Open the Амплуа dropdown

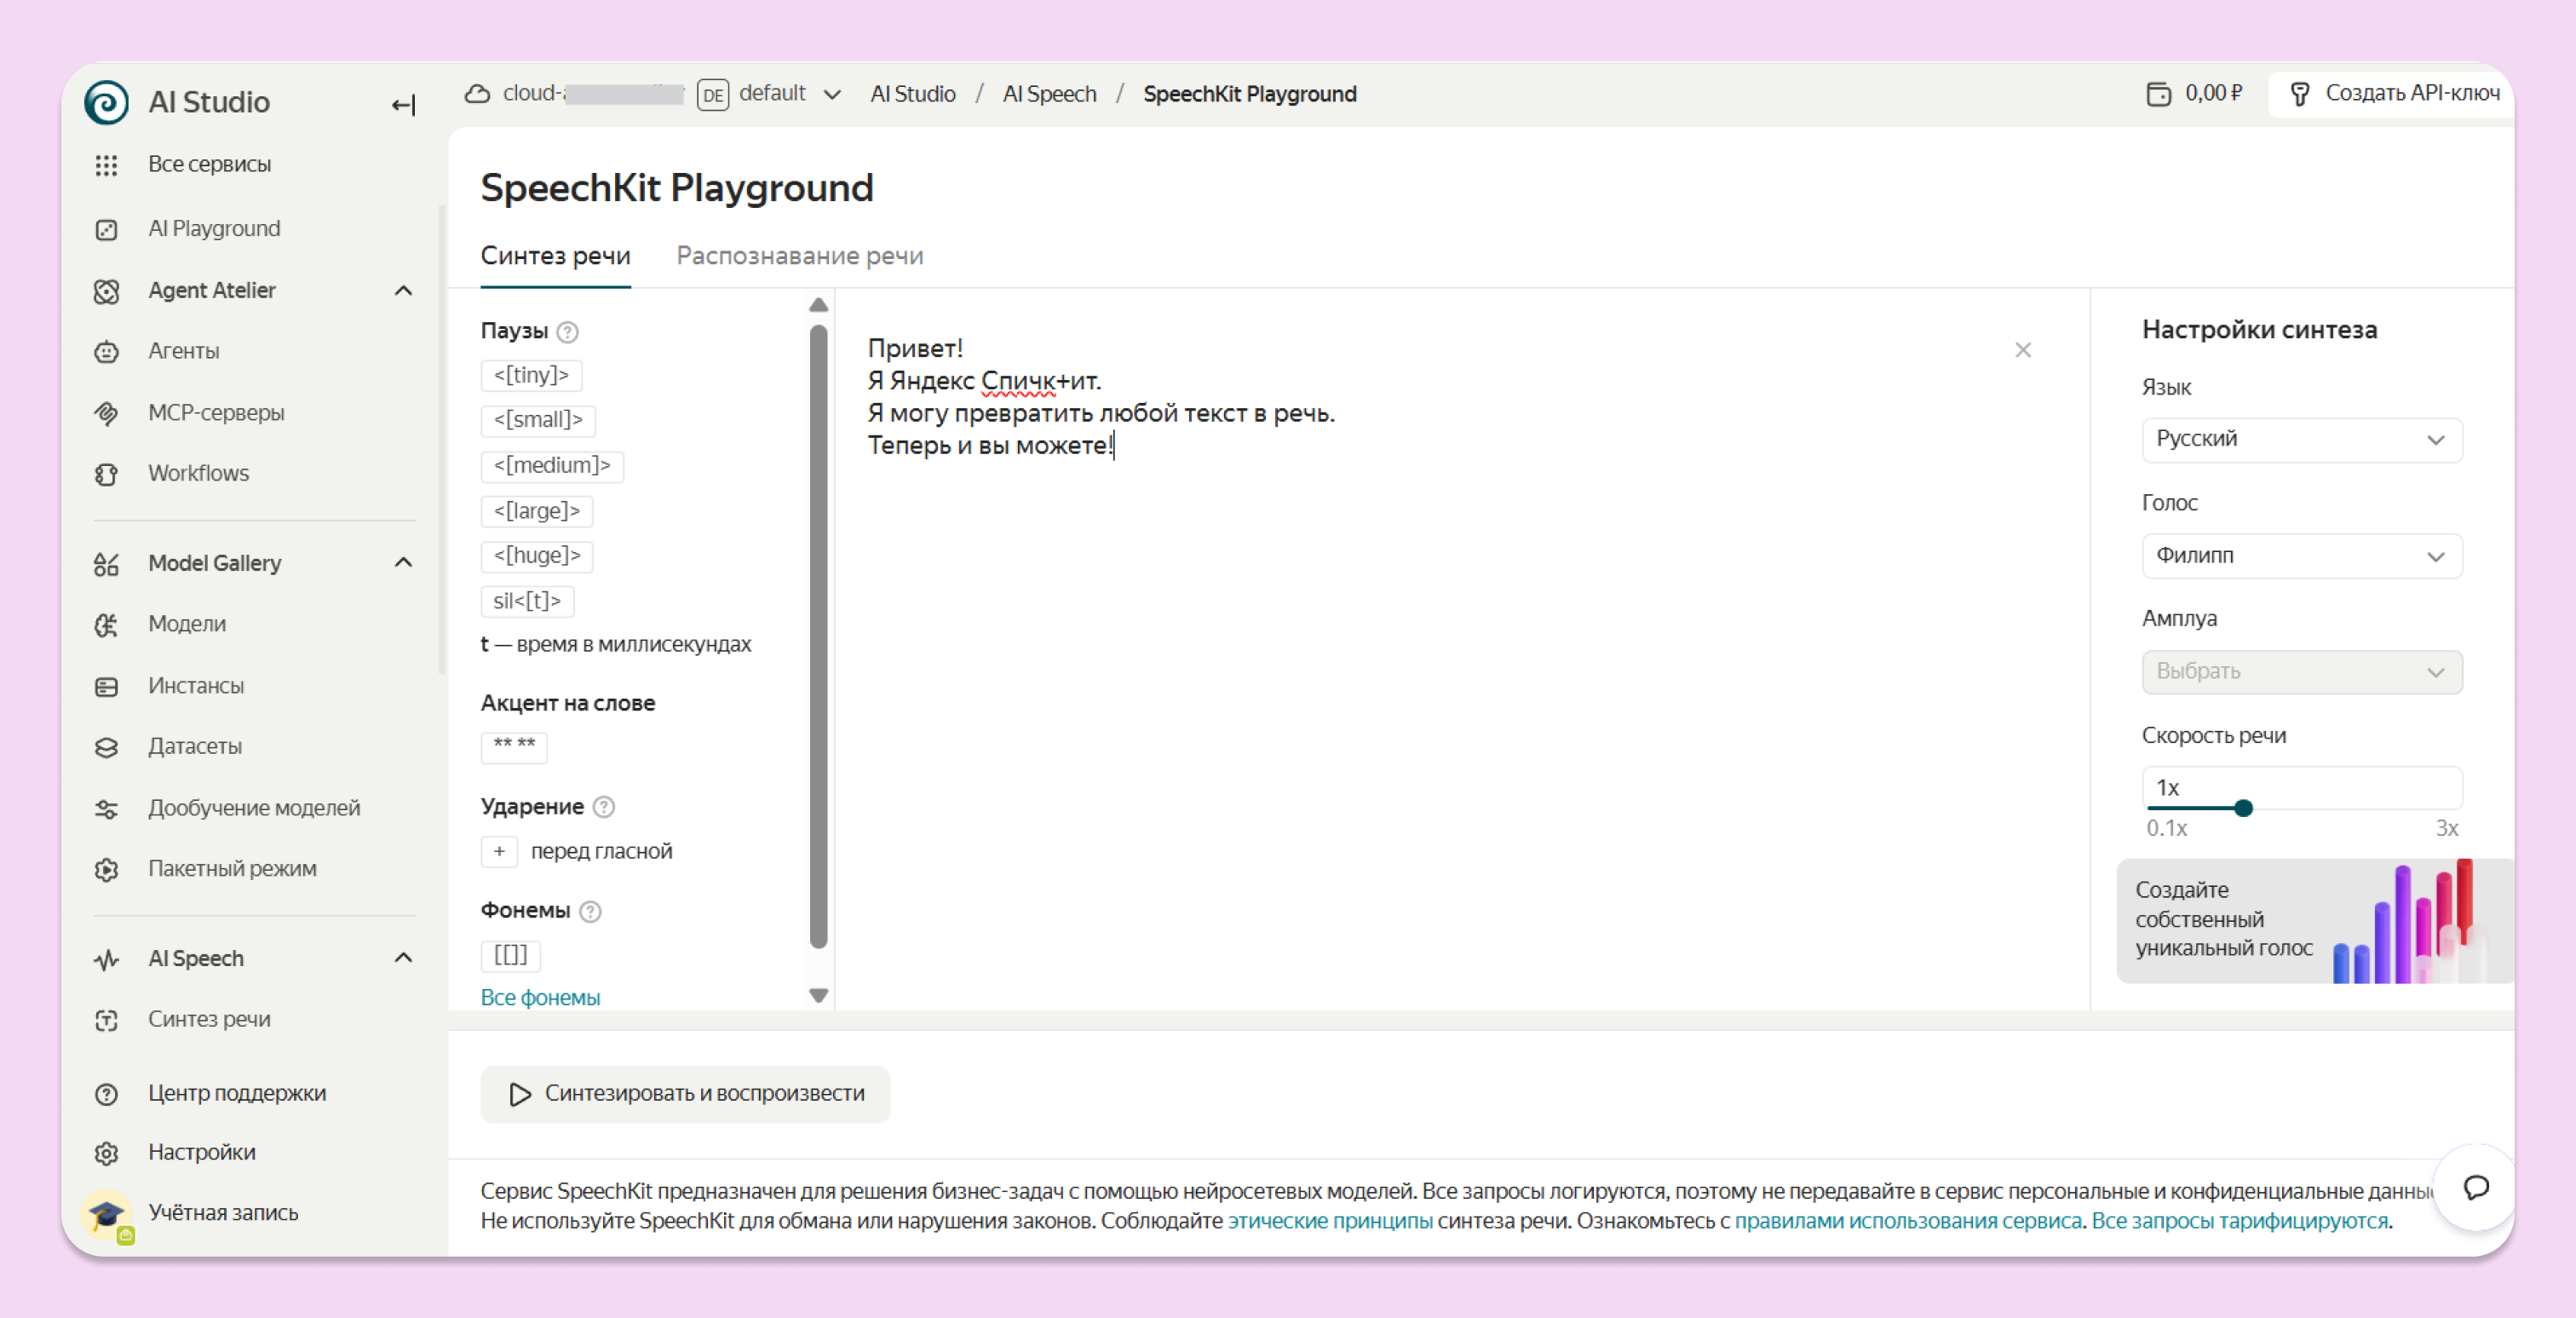click(2301, 672)
